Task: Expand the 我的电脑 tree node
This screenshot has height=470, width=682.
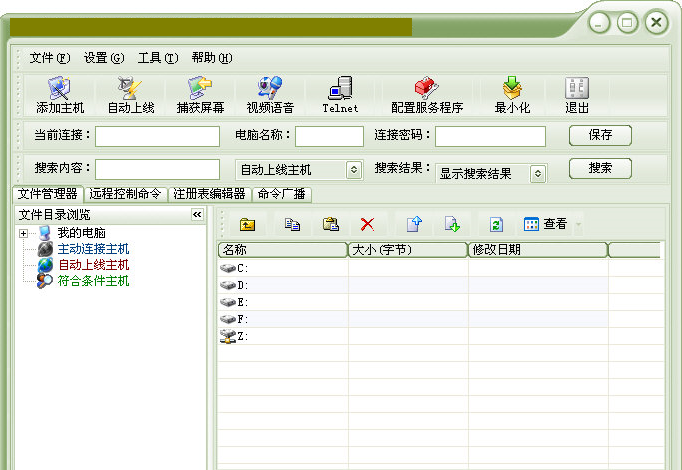Action: 23,234
